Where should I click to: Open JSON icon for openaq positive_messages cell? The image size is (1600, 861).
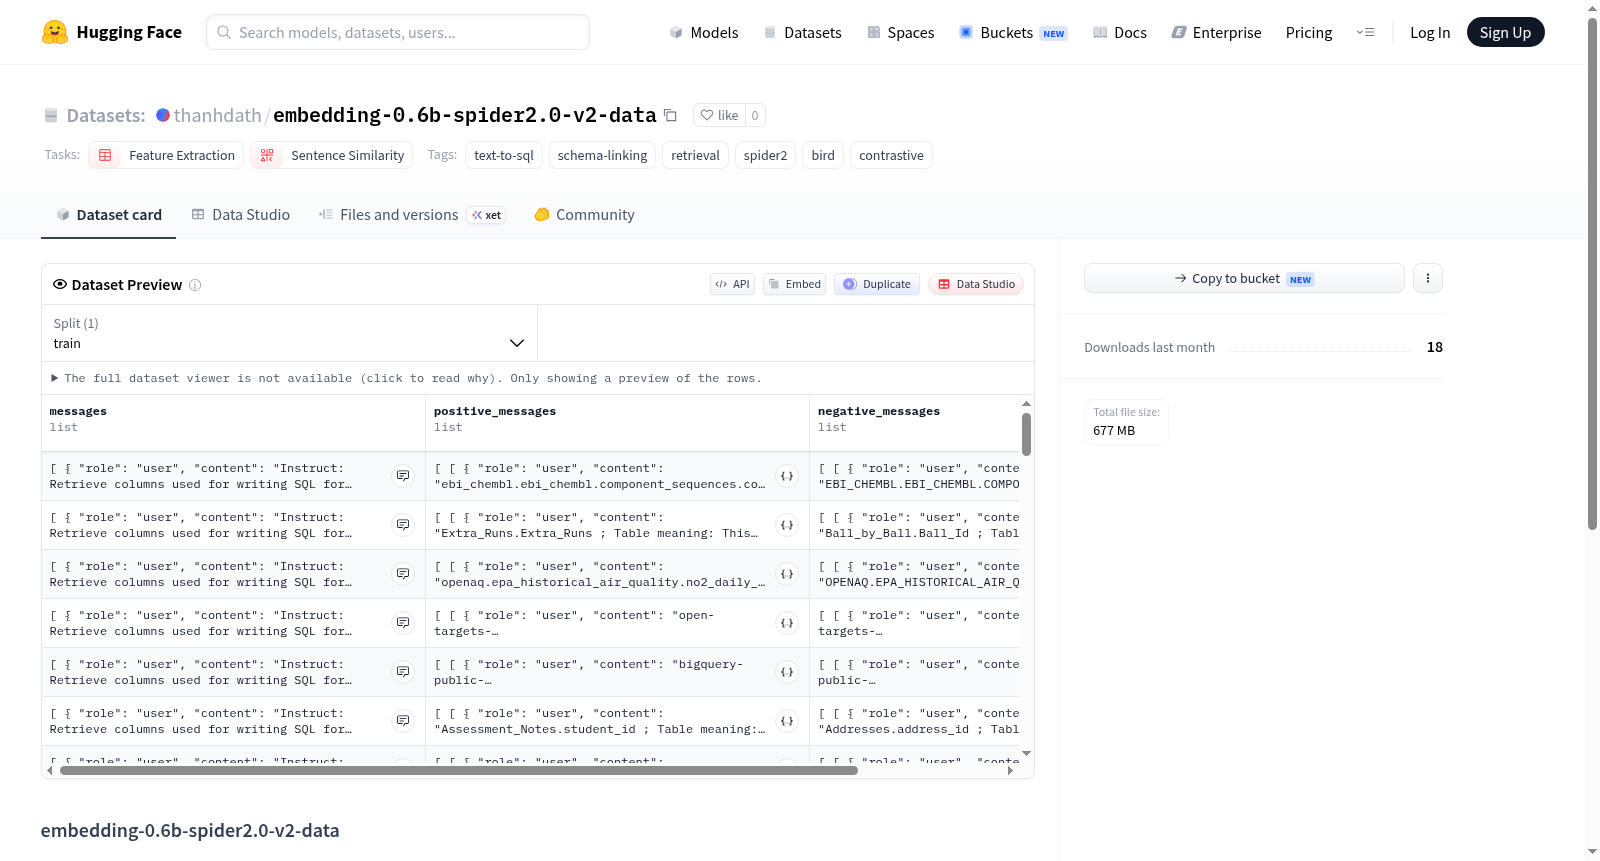pos(787,574)
